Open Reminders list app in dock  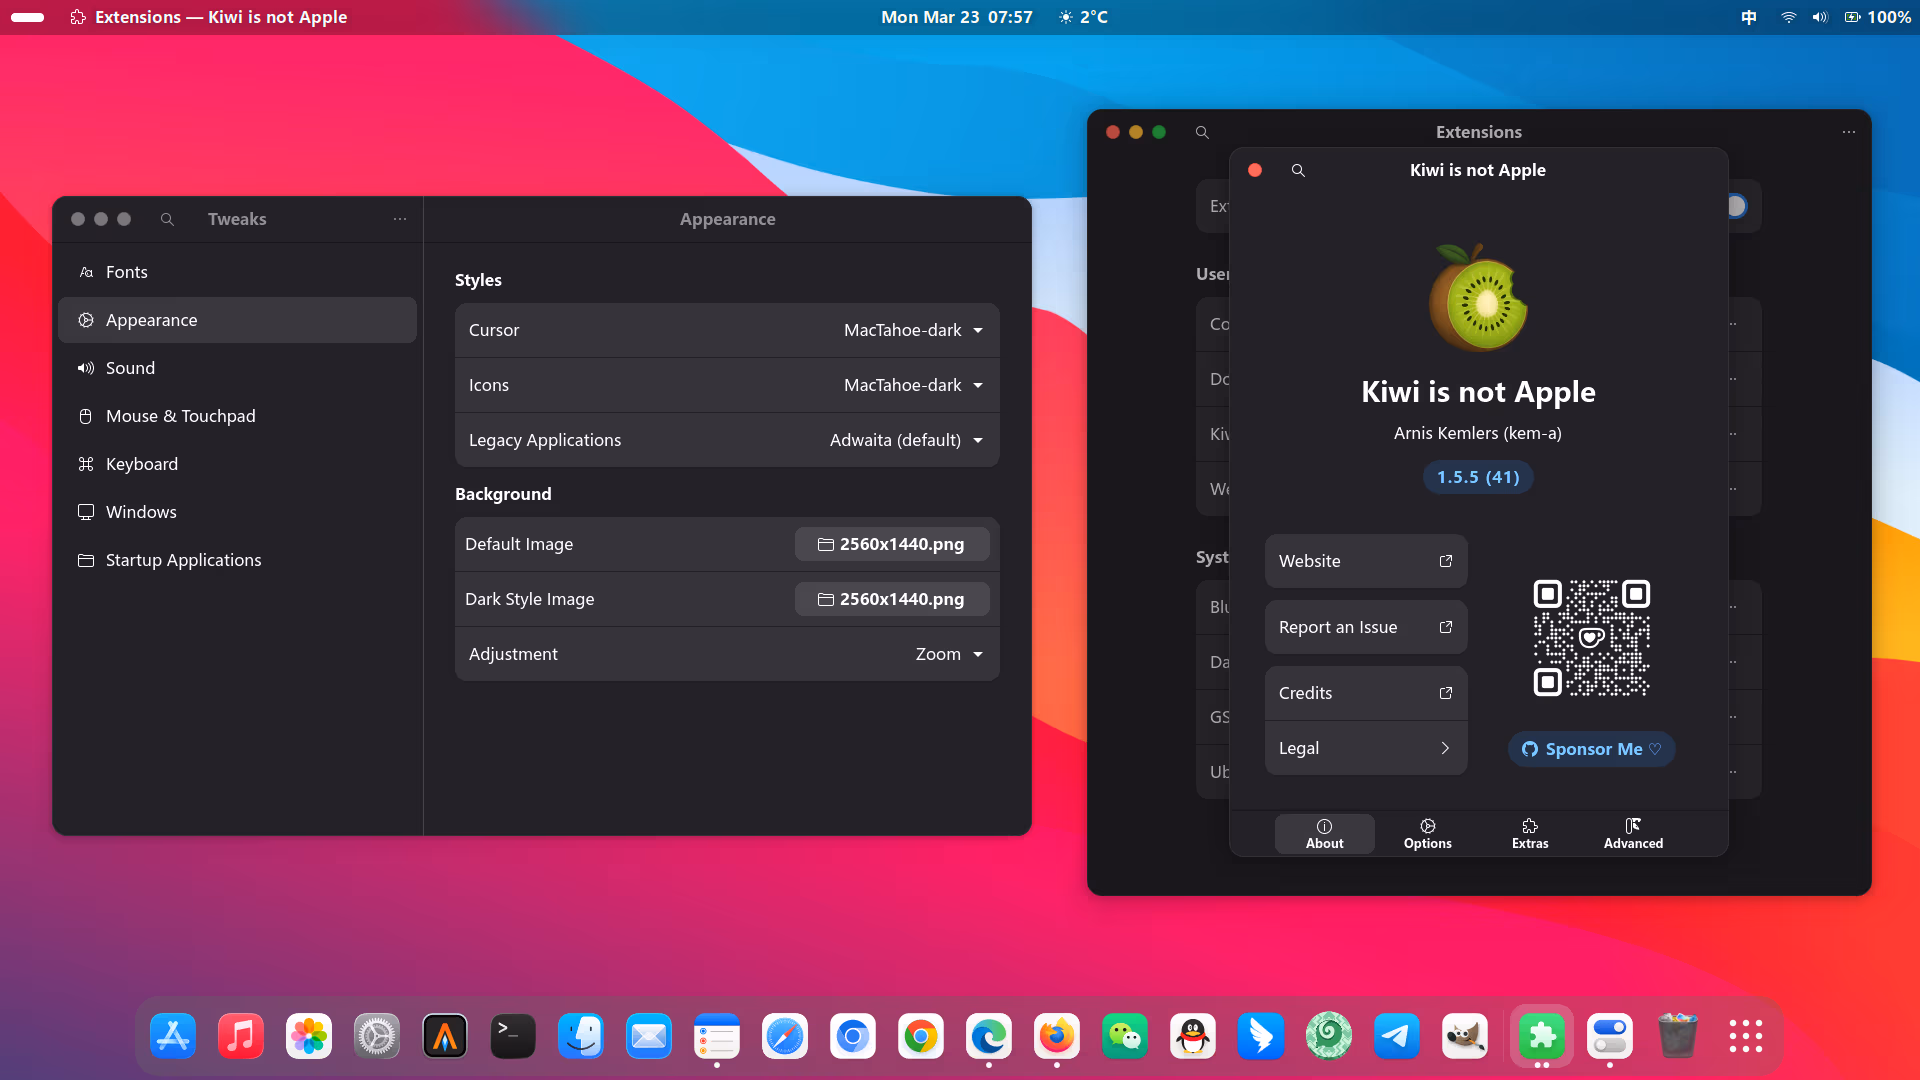point(717,1036)
